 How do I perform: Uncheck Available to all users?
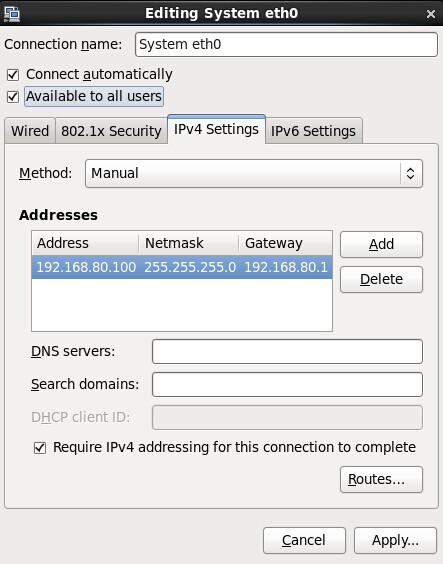point(13,97)
